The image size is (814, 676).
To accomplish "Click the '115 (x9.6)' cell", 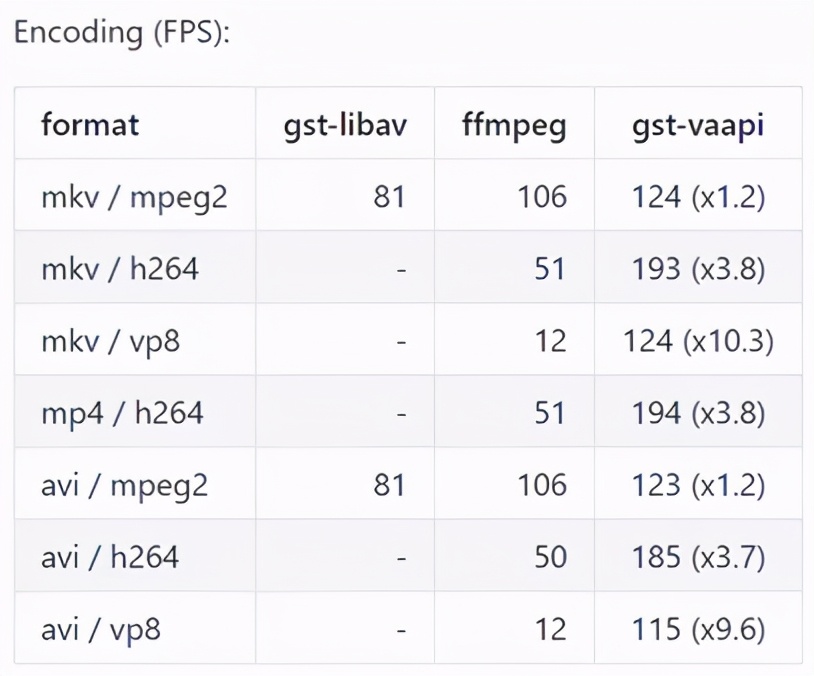I will (698, 630).
